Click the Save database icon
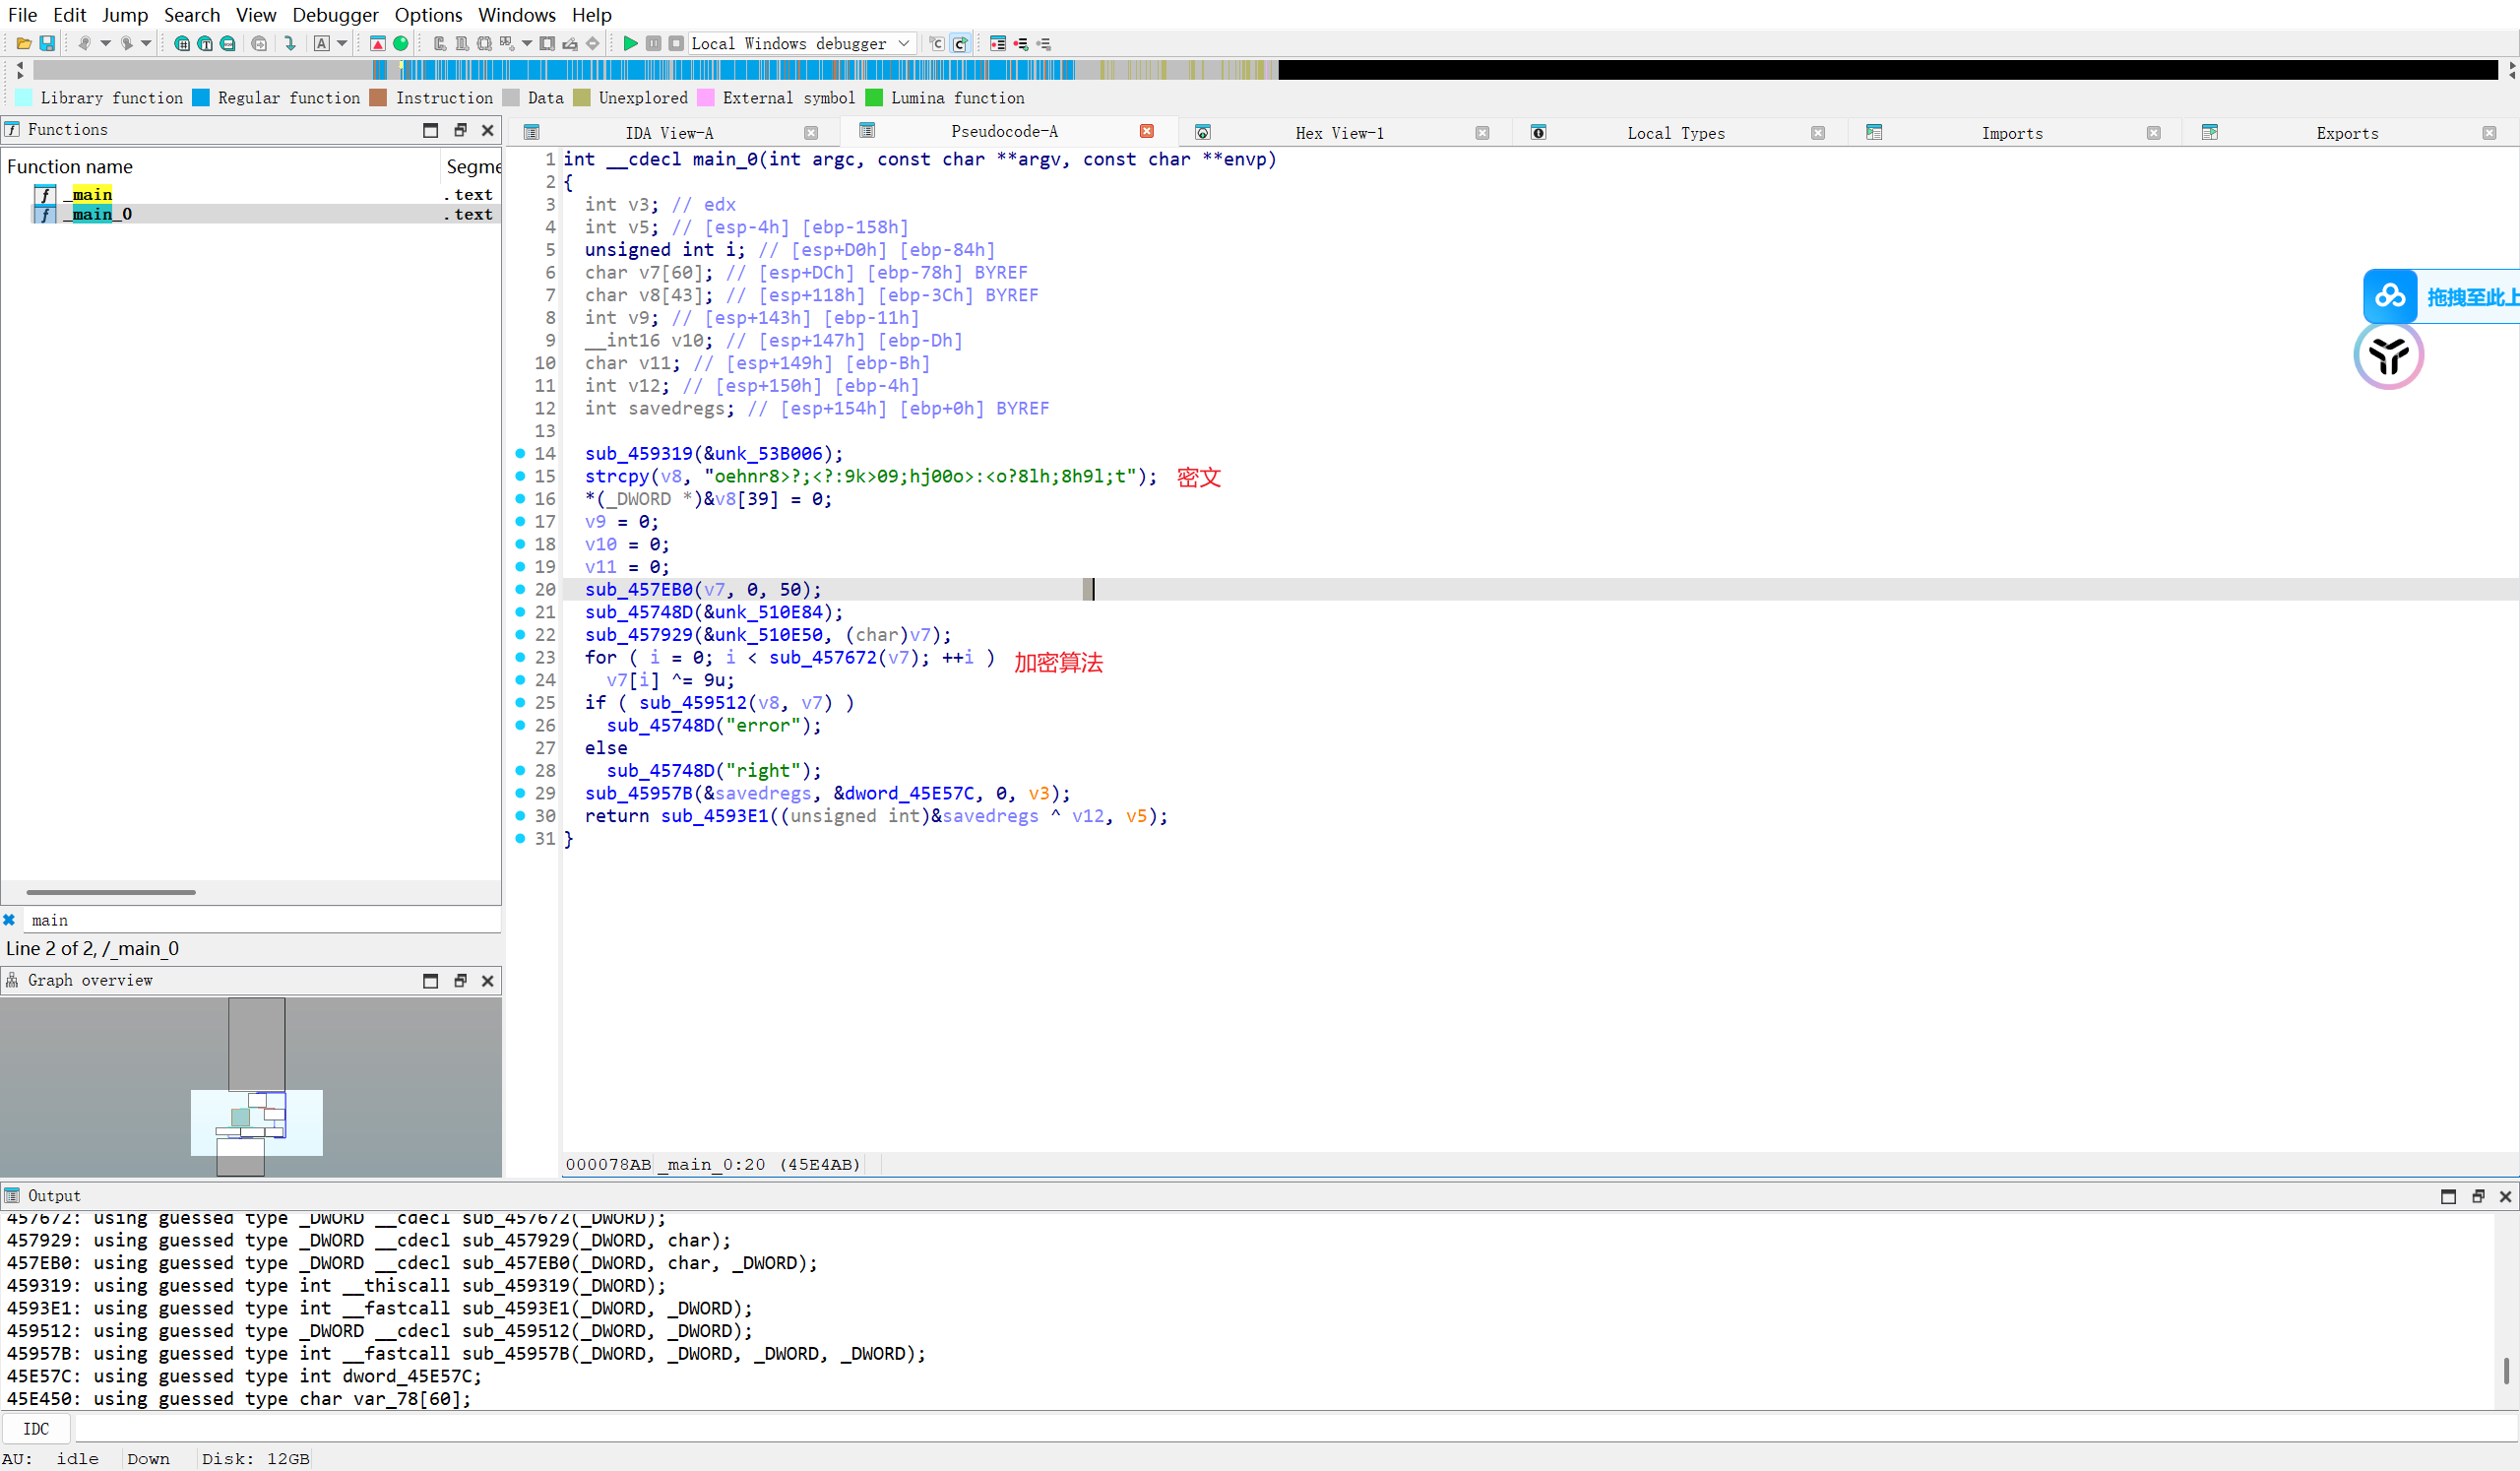Screen dimensions: 2520x1471 tap(46, 43)
